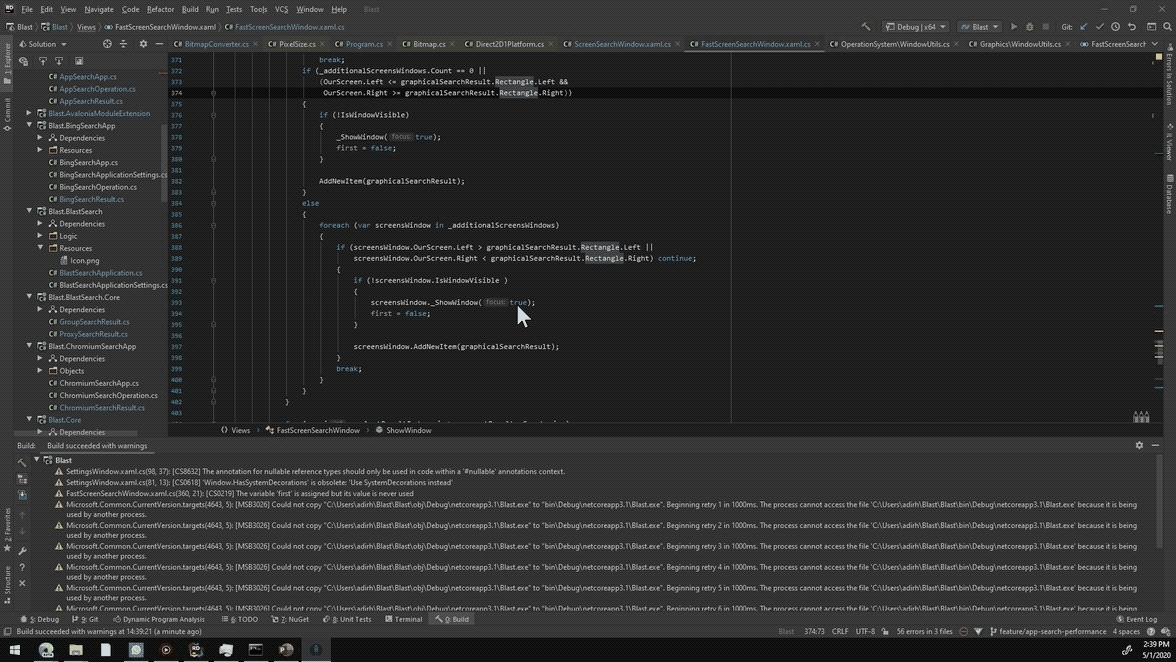Screen dimensions: 1176x662
Task: Close the BitmapConverter.cs tab
Action: coord(255,44)
